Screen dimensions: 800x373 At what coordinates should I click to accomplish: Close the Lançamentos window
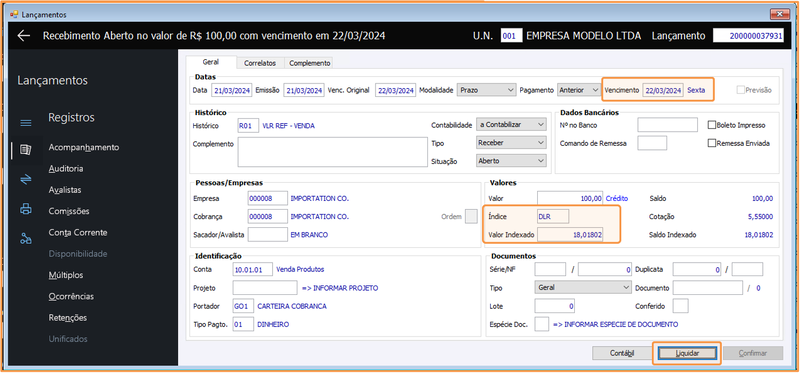click(781, 14)
